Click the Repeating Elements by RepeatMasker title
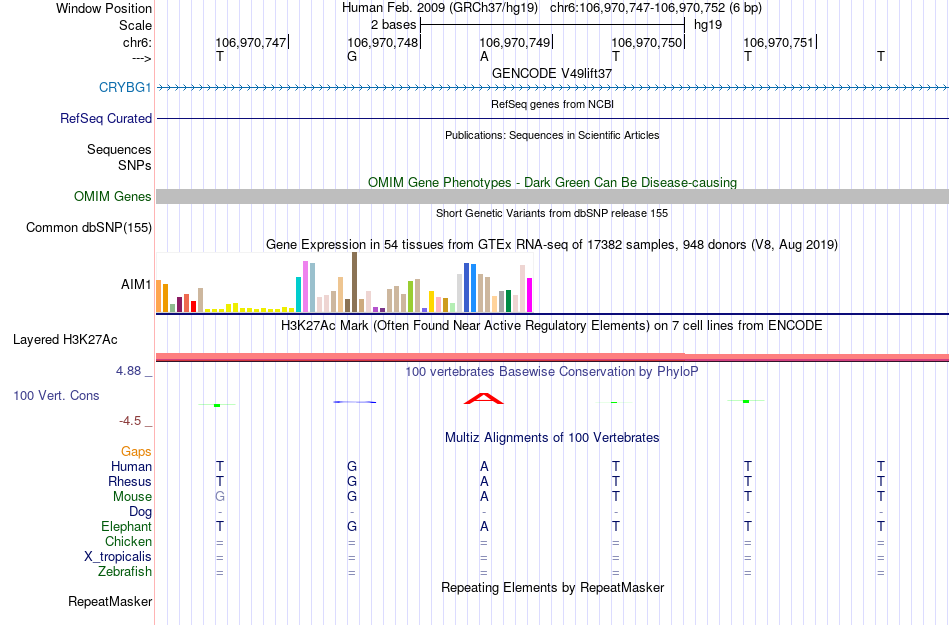This screenshot has height=625, width=950. [x=552, y=587]
